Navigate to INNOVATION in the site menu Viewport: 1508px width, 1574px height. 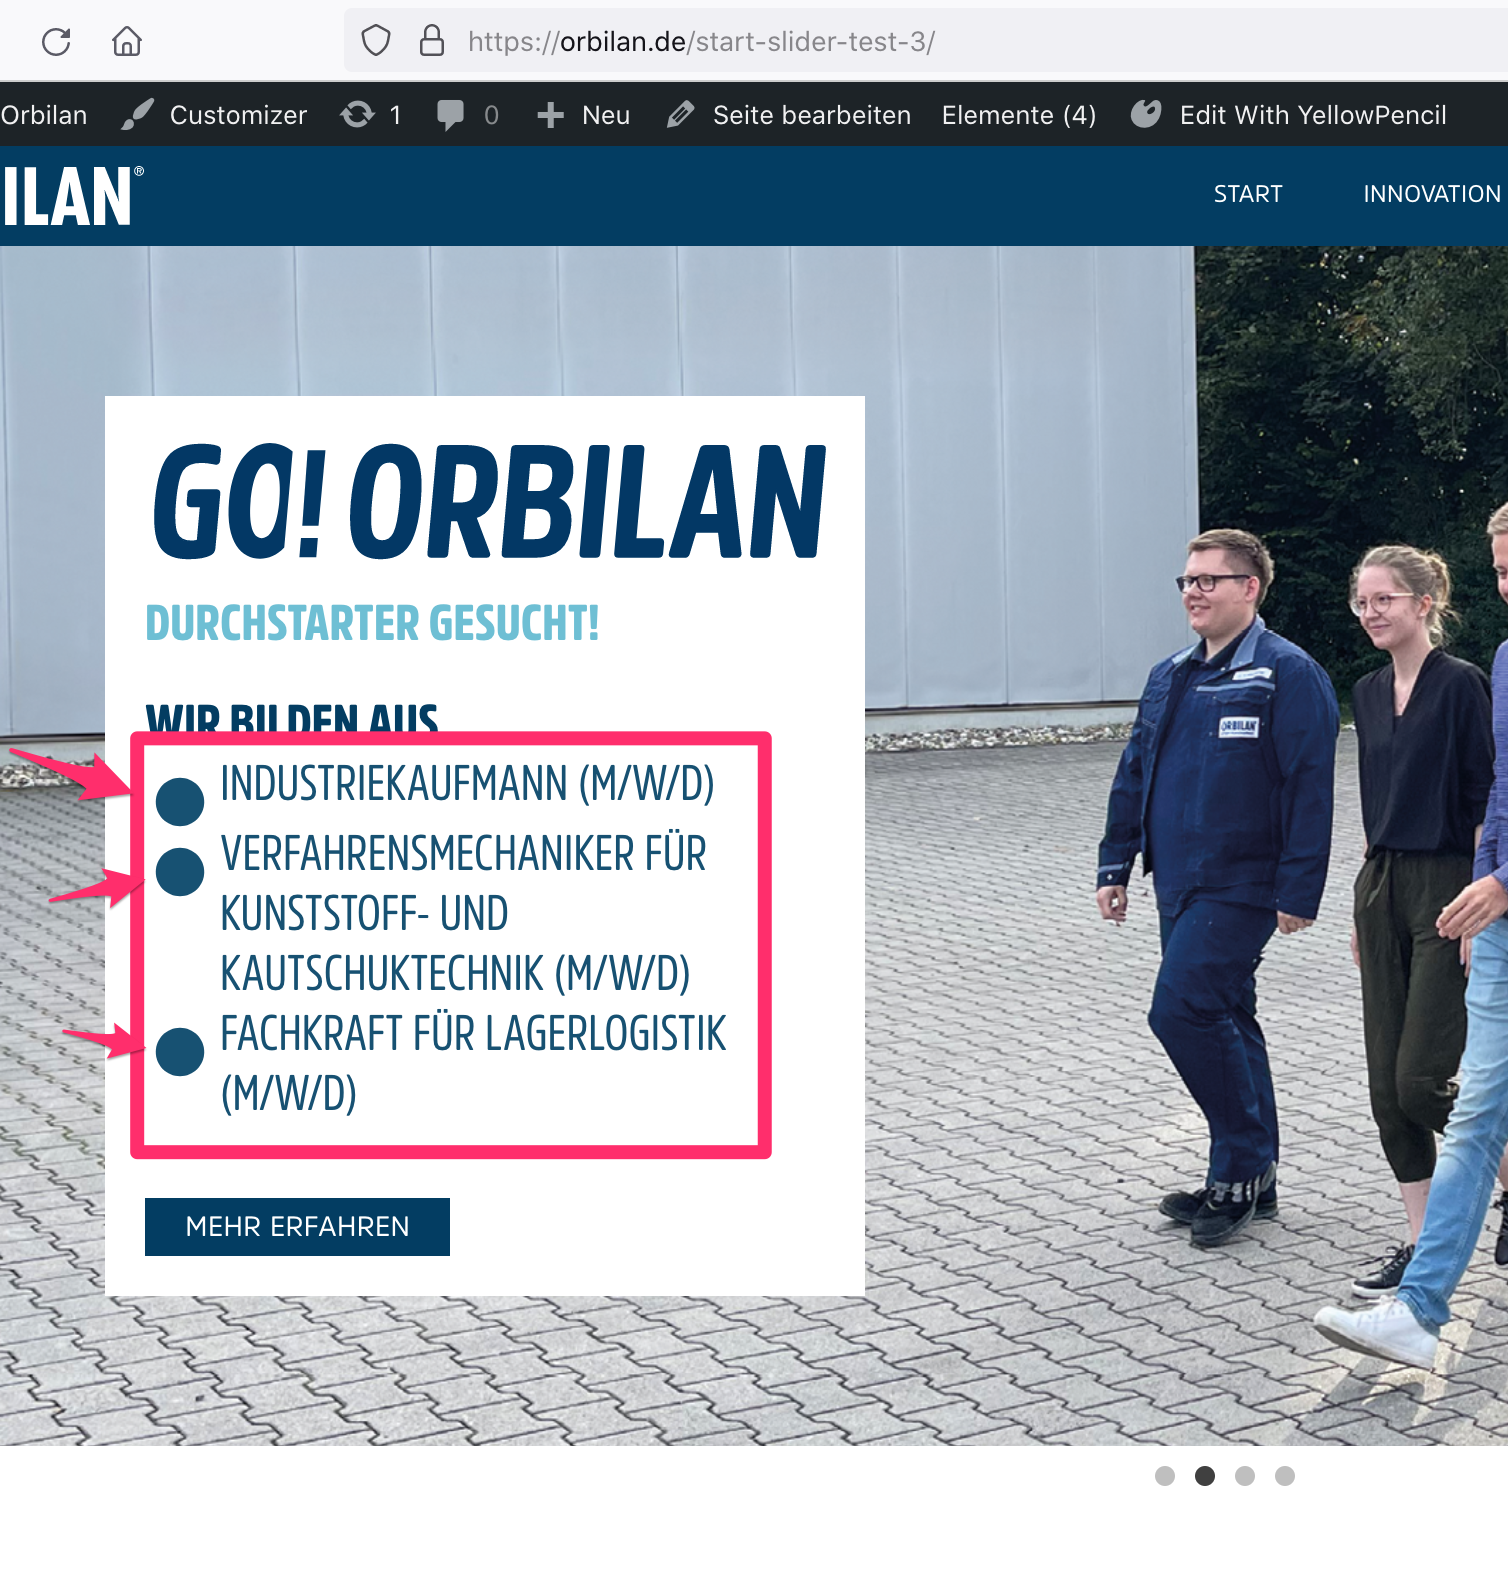tap(1432, 194)
